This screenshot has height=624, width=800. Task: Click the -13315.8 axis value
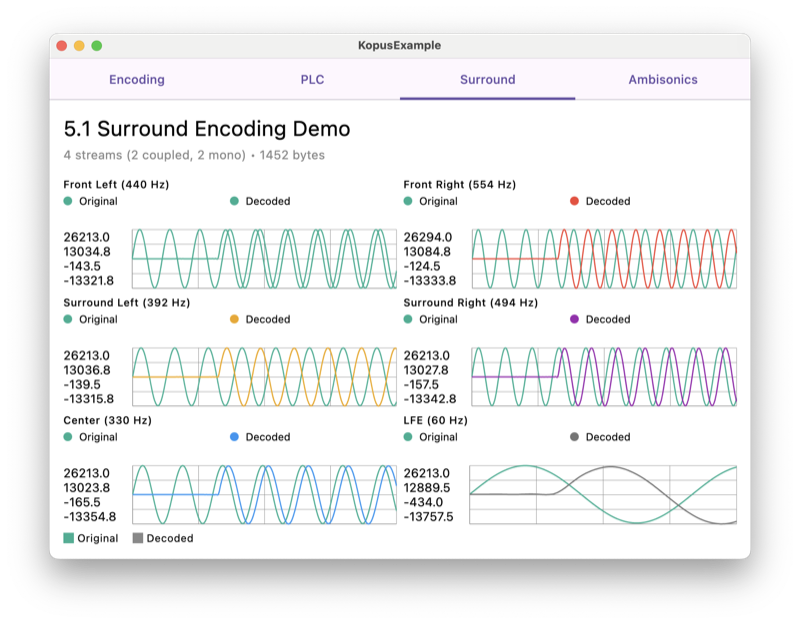pos(89,398)
